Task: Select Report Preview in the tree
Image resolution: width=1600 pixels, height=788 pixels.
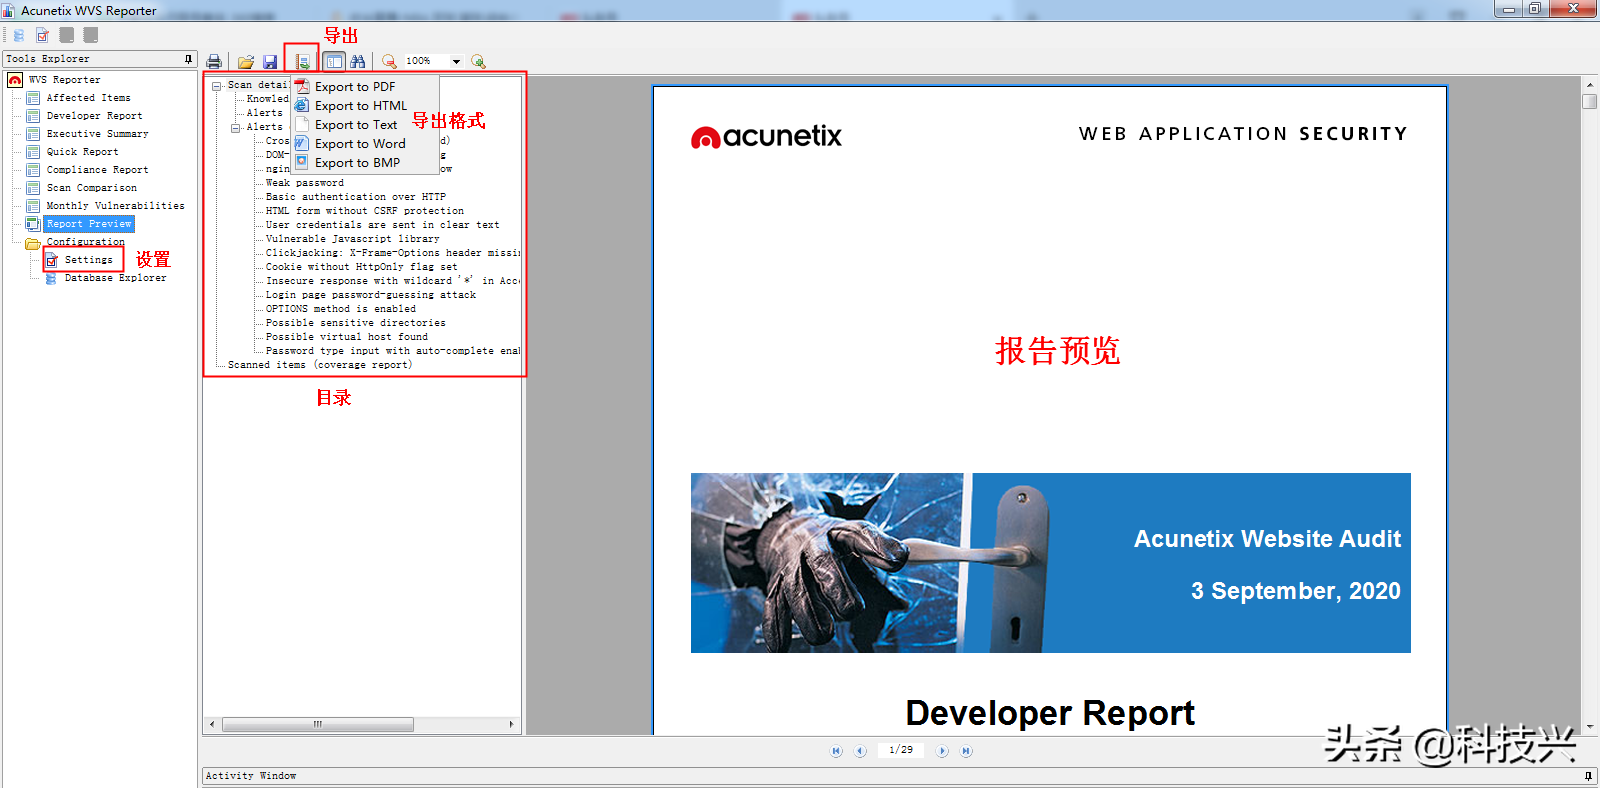Action: (89, 224)
